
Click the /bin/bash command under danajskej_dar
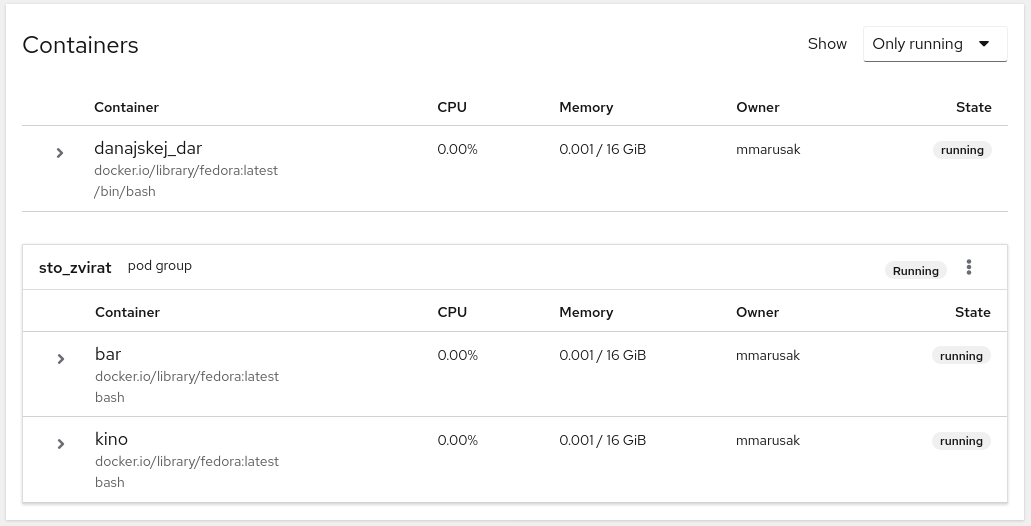pyautogui.click(x=125, y=191)
